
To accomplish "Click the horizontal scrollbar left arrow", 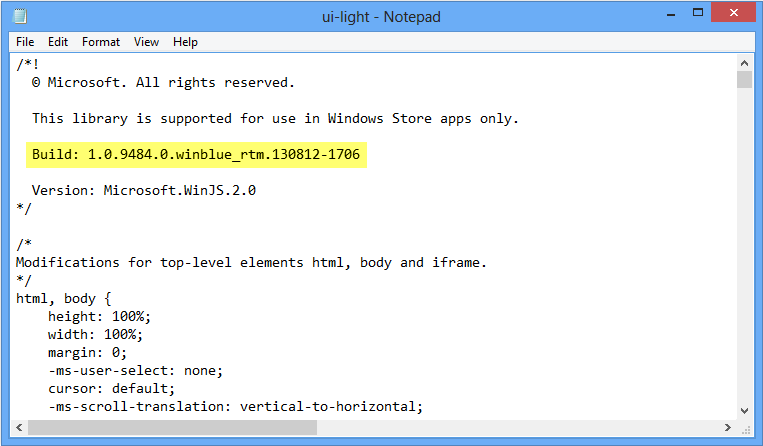I will tap(19, 428).
